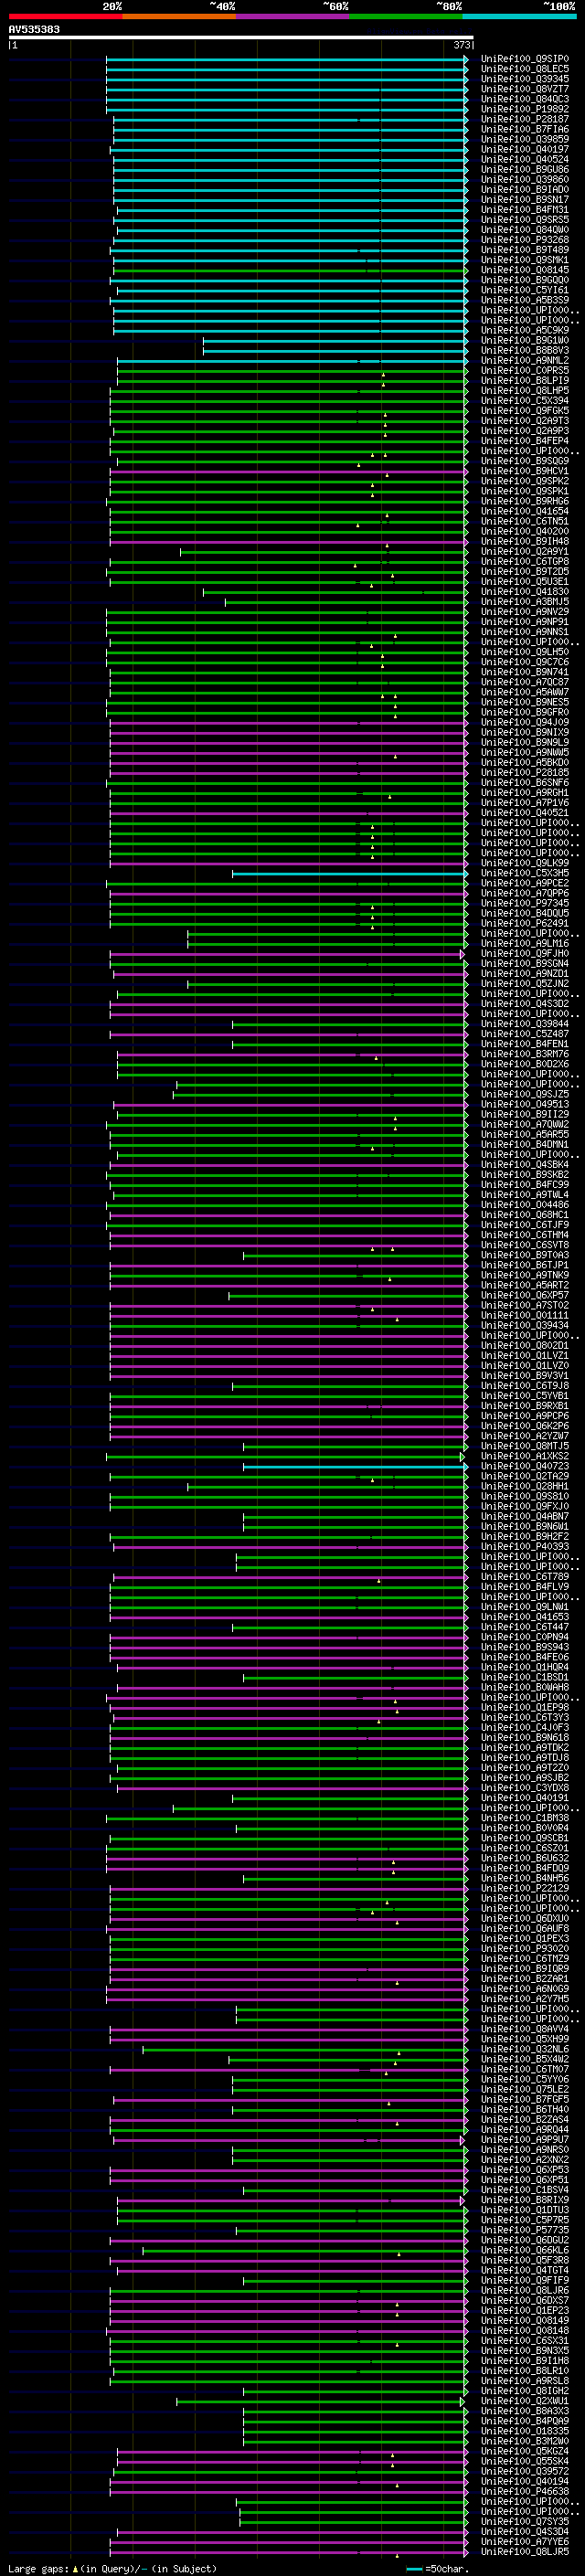Click the white AV535383 query sequence bar
Image resolution: width=585 pixels, height=2576 pixels.
coord(240,37)
